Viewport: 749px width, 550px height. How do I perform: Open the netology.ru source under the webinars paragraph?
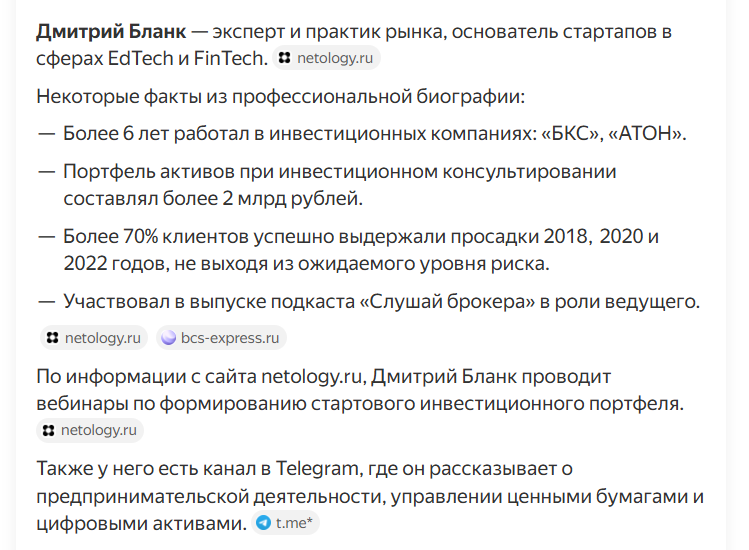click(100, 431)
